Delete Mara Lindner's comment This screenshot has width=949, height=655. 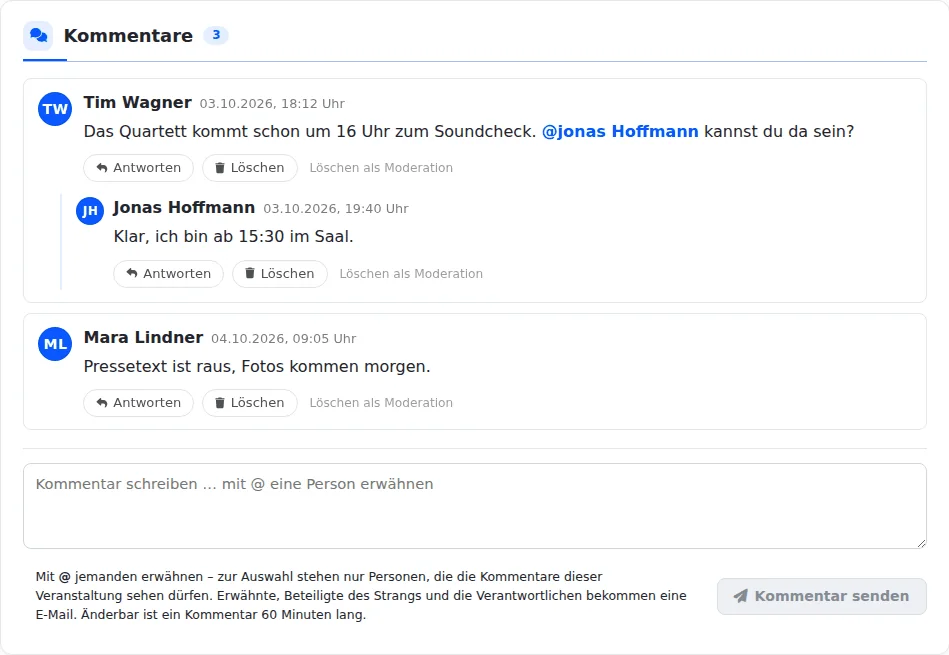pos(250,403)
